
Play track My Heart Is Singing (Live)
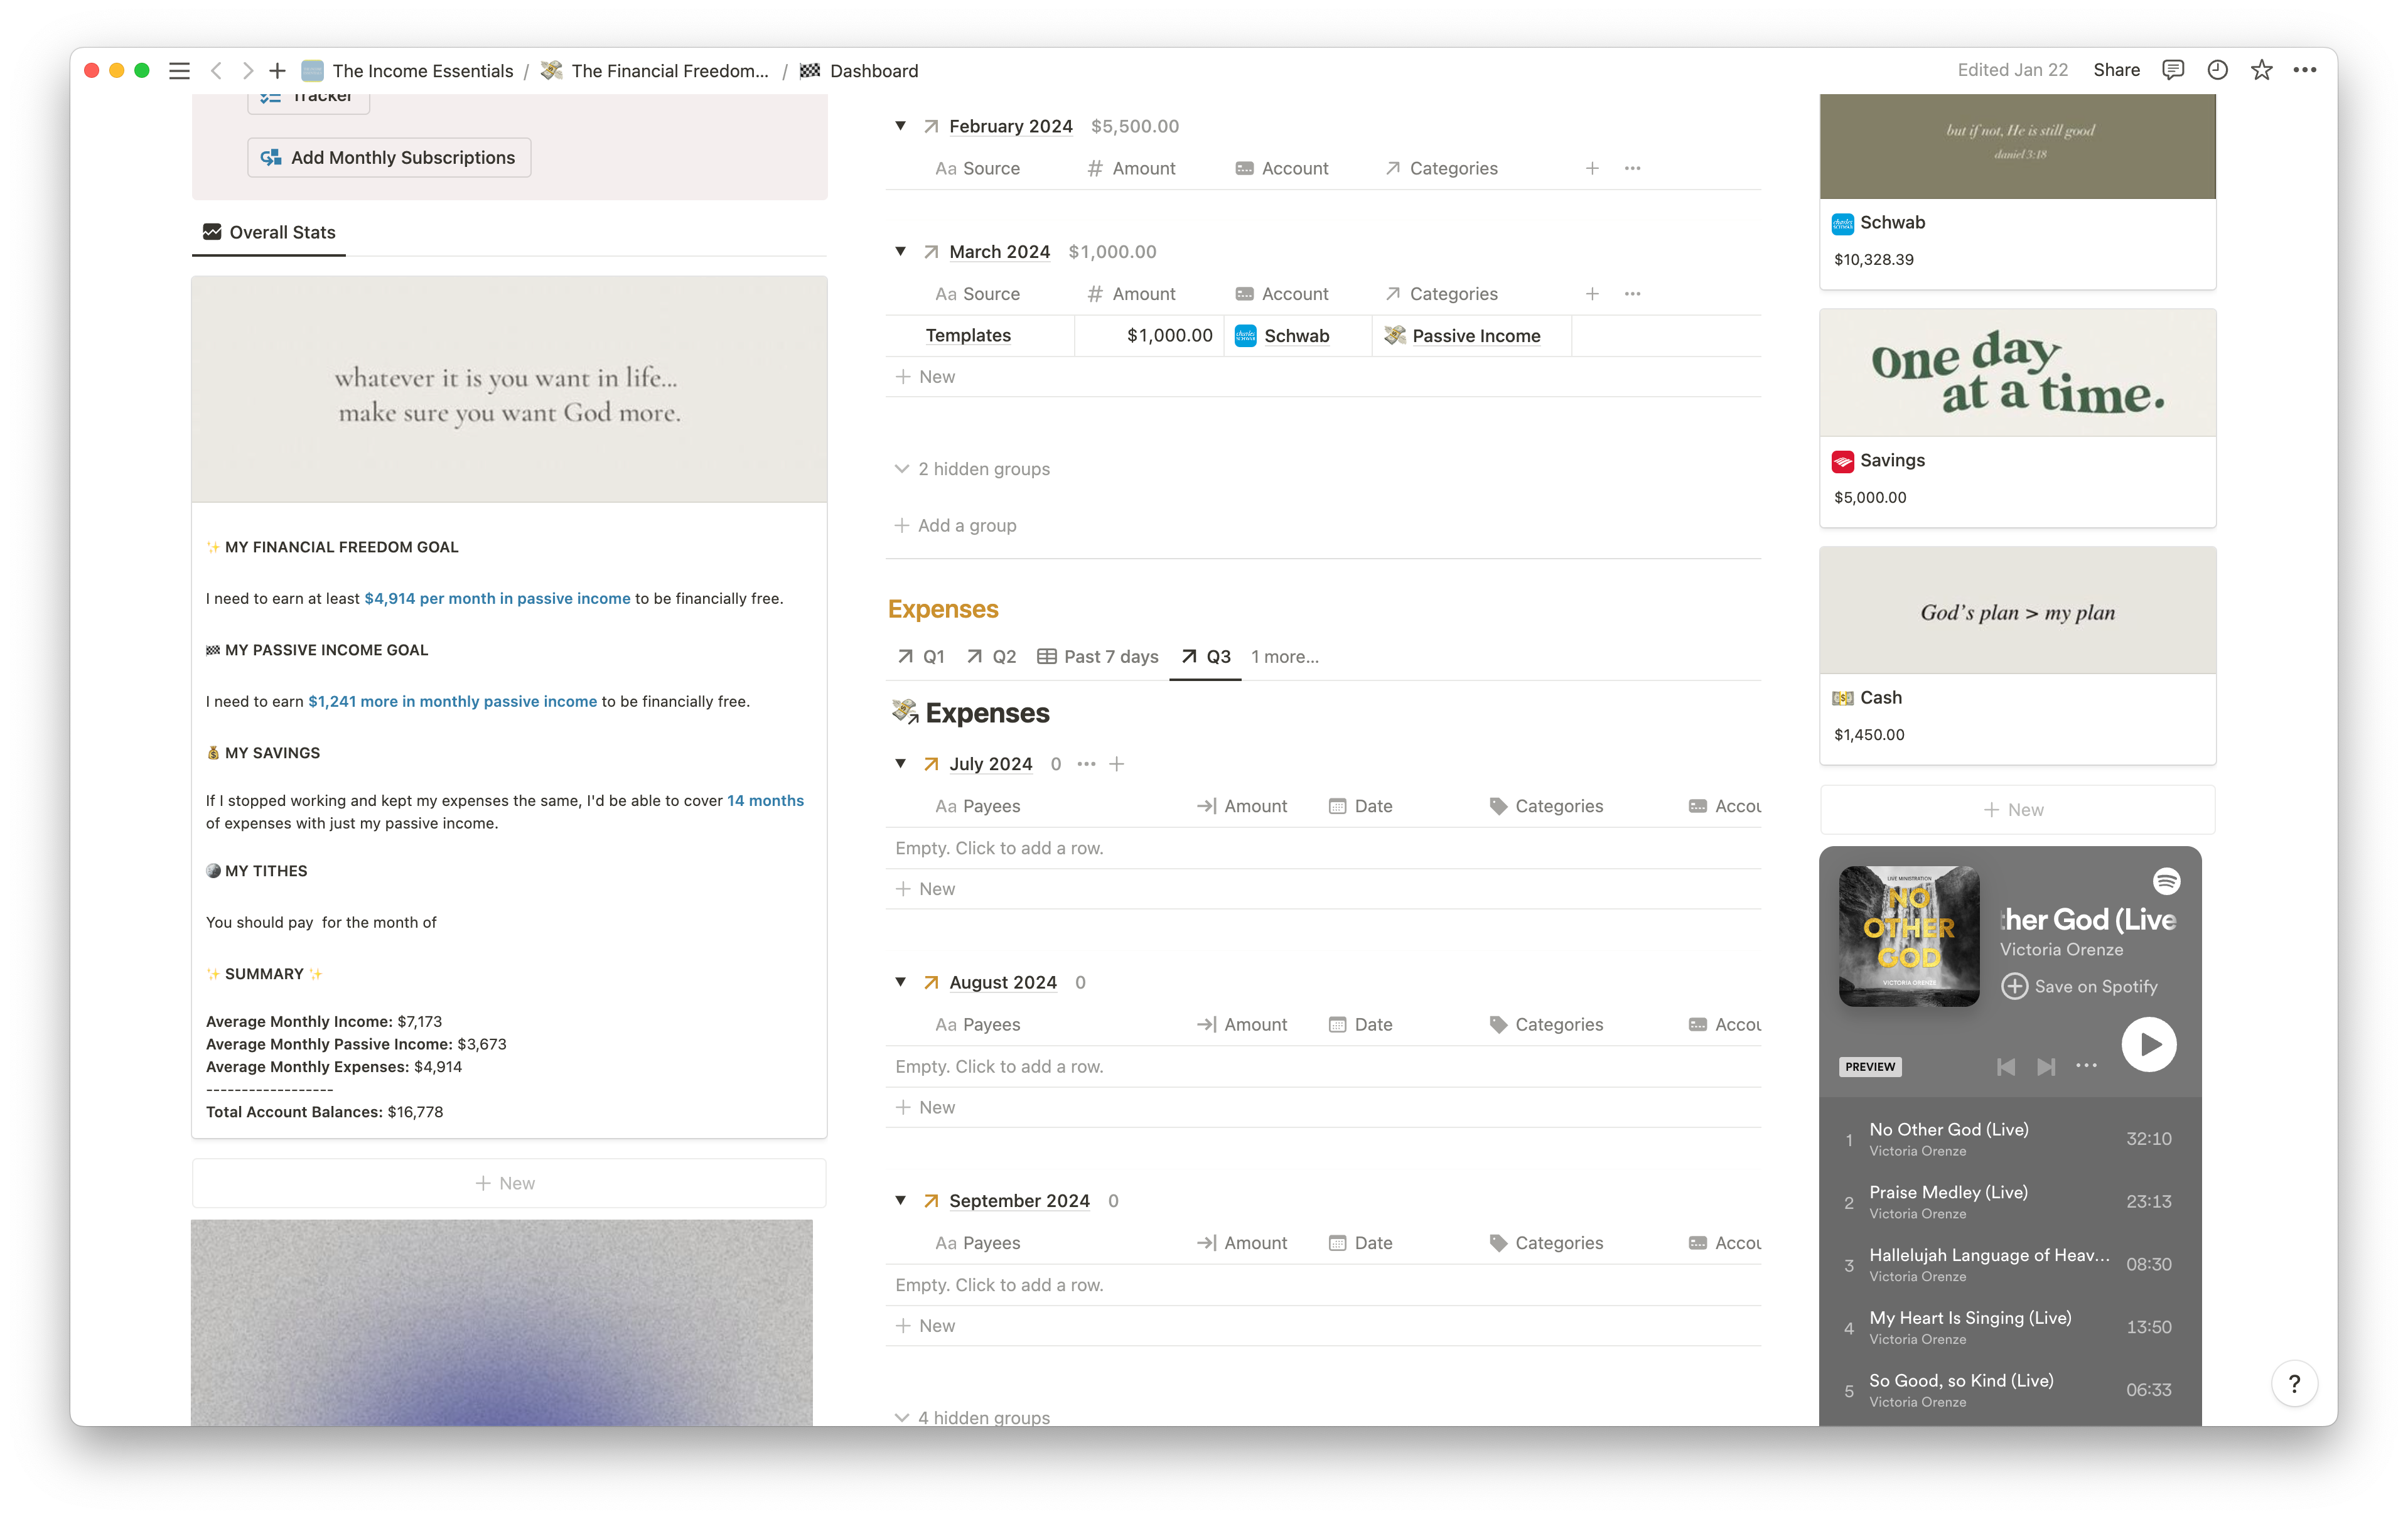coord(2010,1327)
